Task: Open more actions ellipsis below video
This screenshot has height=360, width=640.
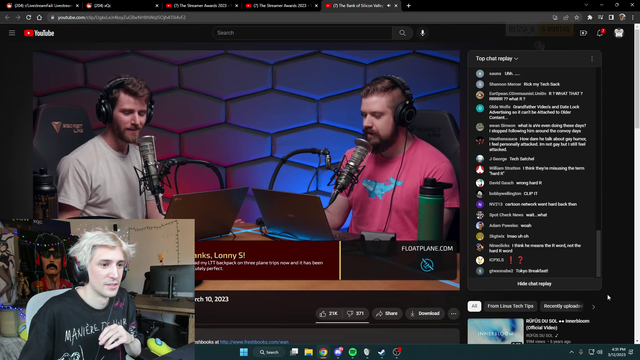Action: click(x=453, y=313)
